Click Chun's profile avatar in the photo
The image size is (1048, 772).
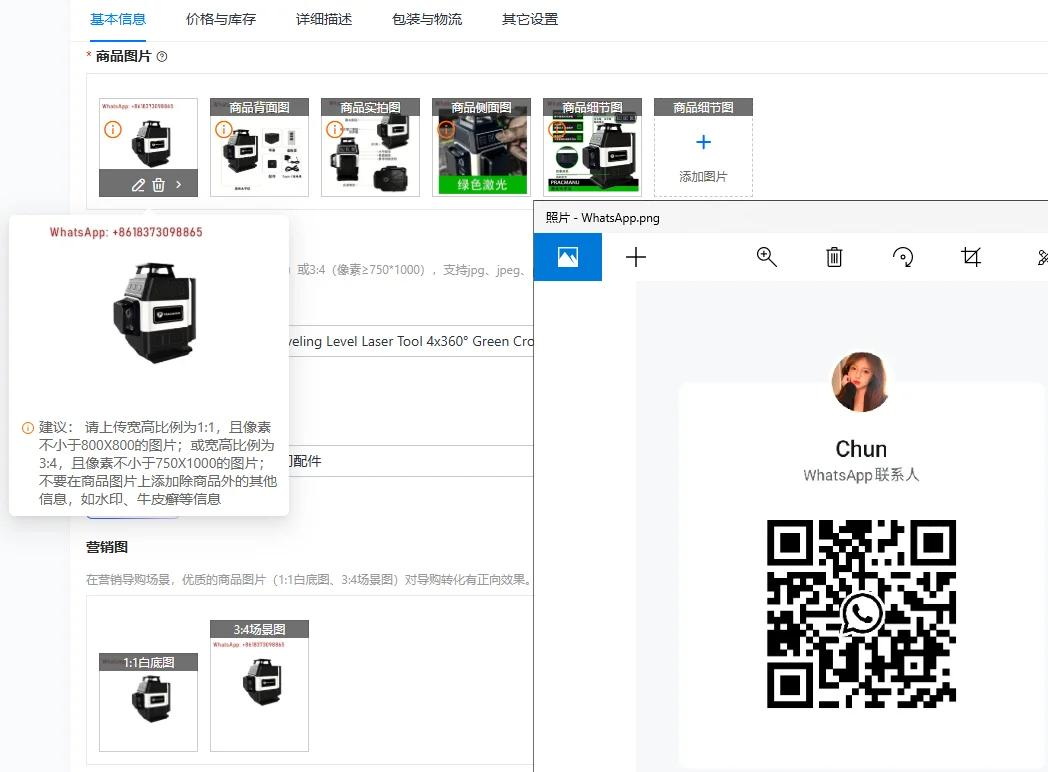861,382
